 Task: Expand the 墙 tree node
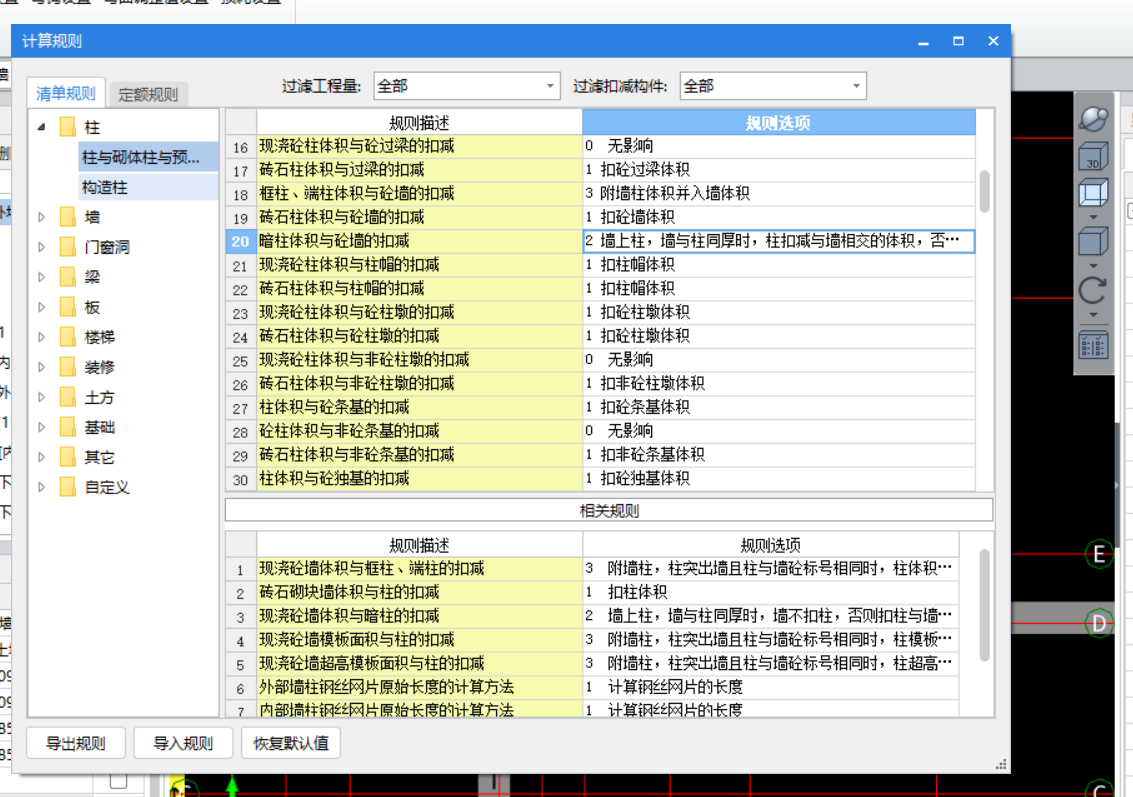[x=41, y=217]
